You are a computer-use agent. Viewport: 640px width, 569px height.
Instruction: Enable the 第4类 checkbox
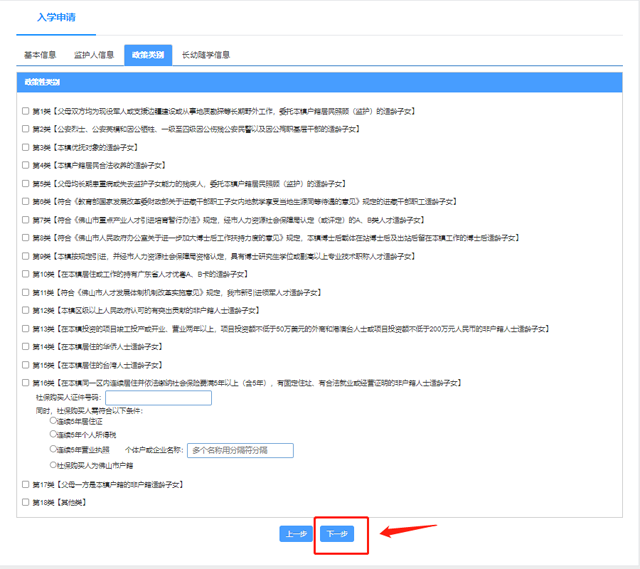click(x=26, y=165)
